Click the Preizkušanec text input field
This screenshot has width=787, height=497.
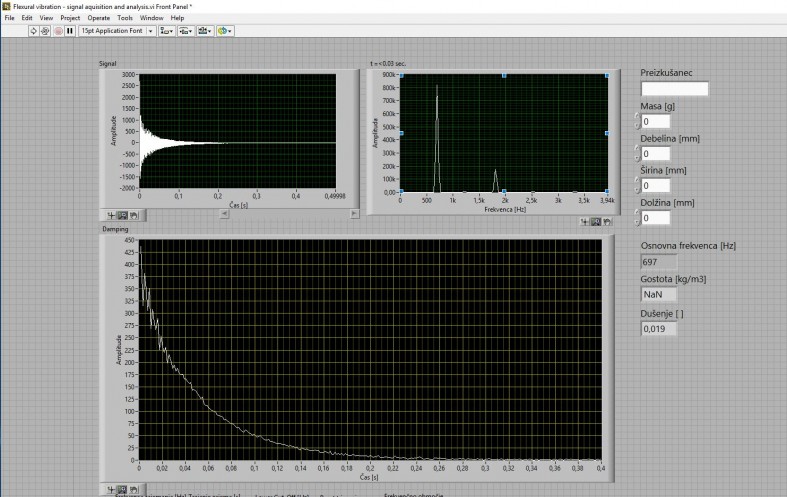pos(674,89)
